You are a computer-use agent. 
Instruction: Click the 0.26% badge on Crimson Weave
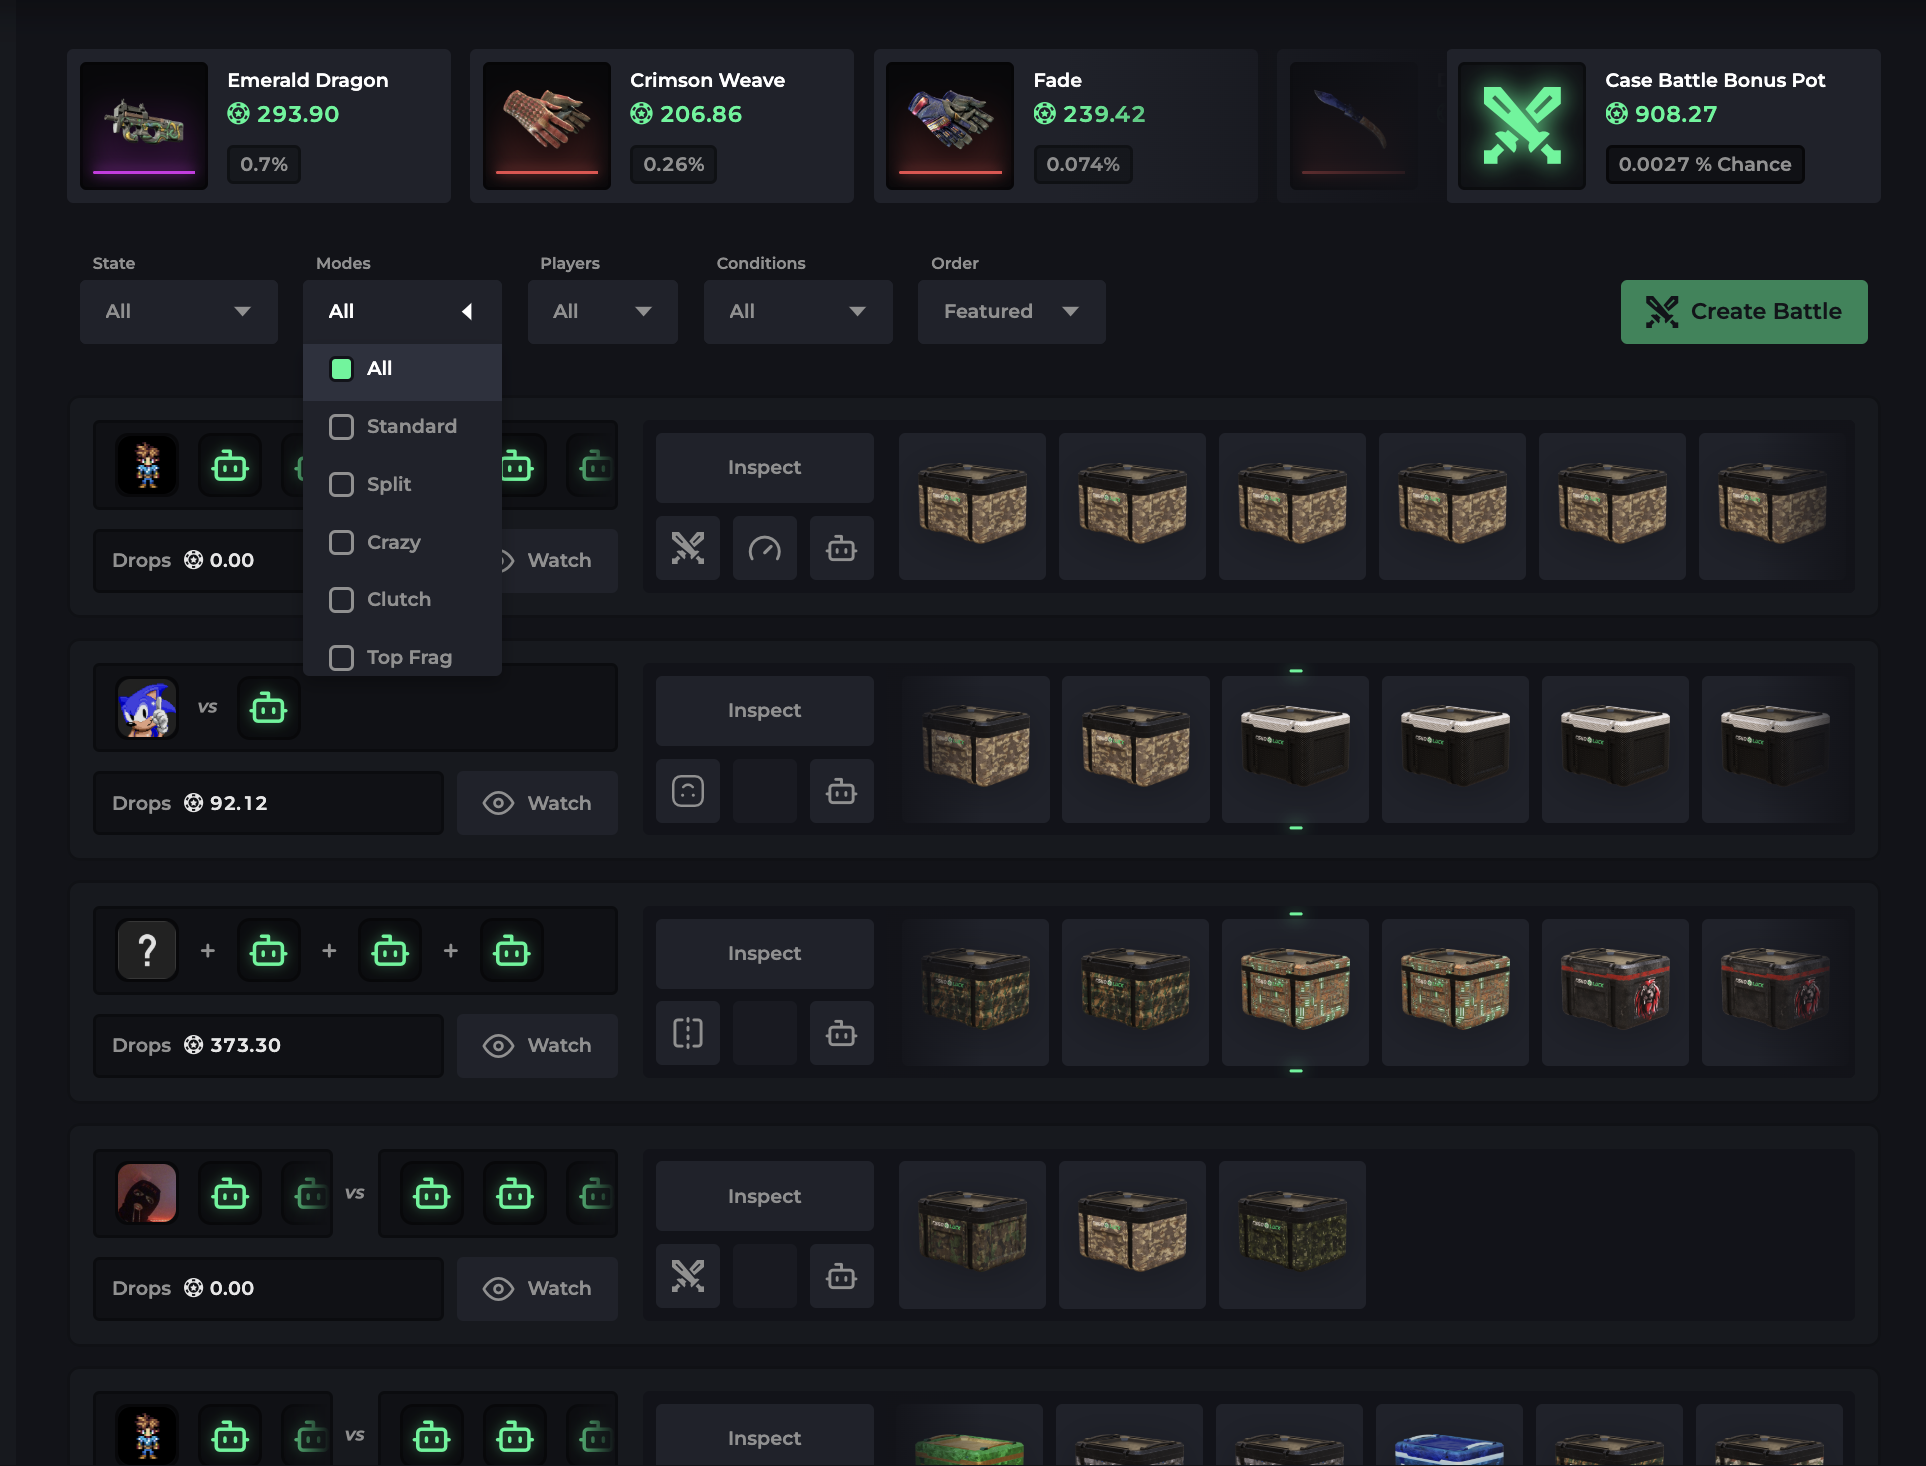(673, 165)
